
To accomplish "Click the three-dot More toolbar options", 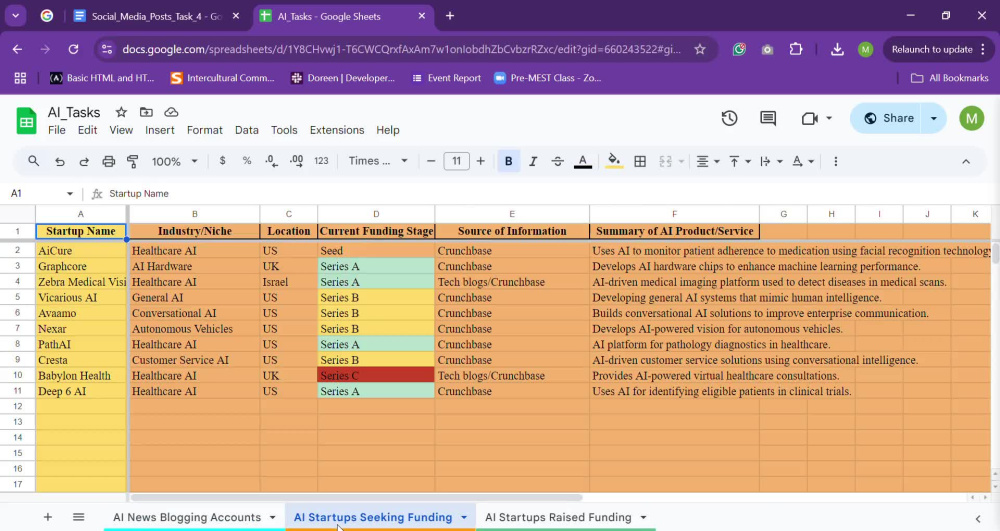I will (835, 161).
